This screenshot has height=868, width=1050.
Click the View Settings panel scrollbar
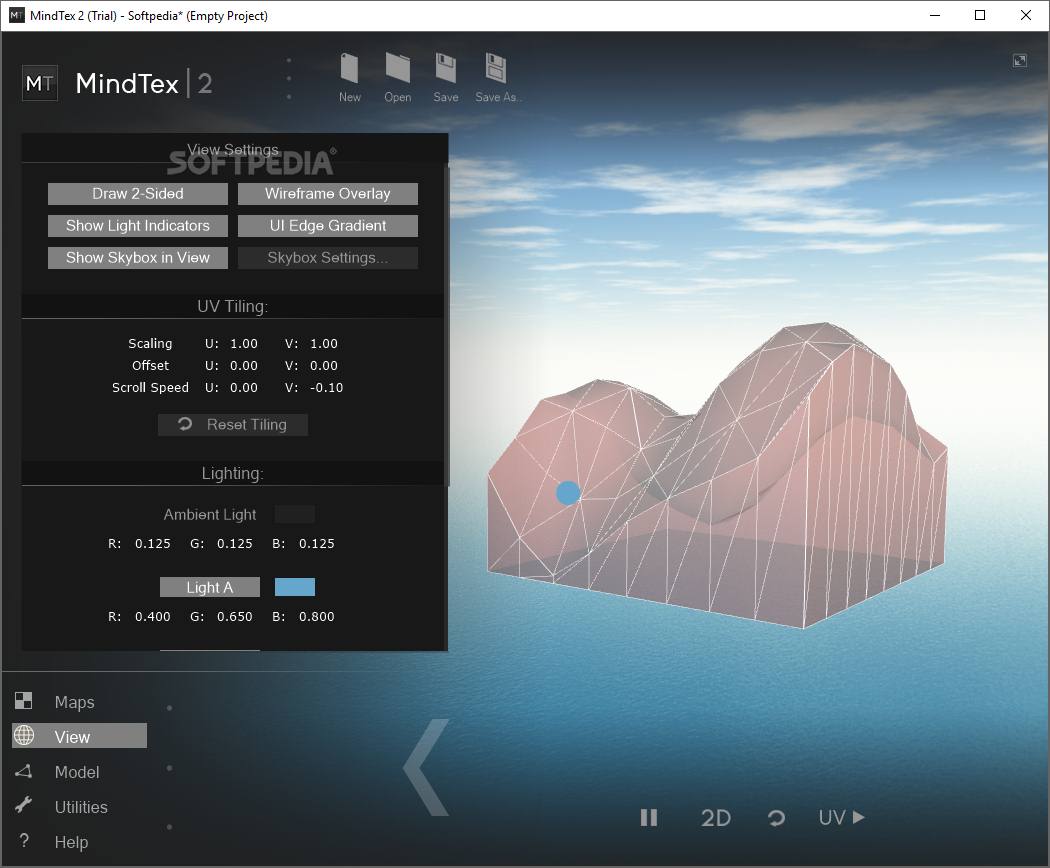point(447,325)
